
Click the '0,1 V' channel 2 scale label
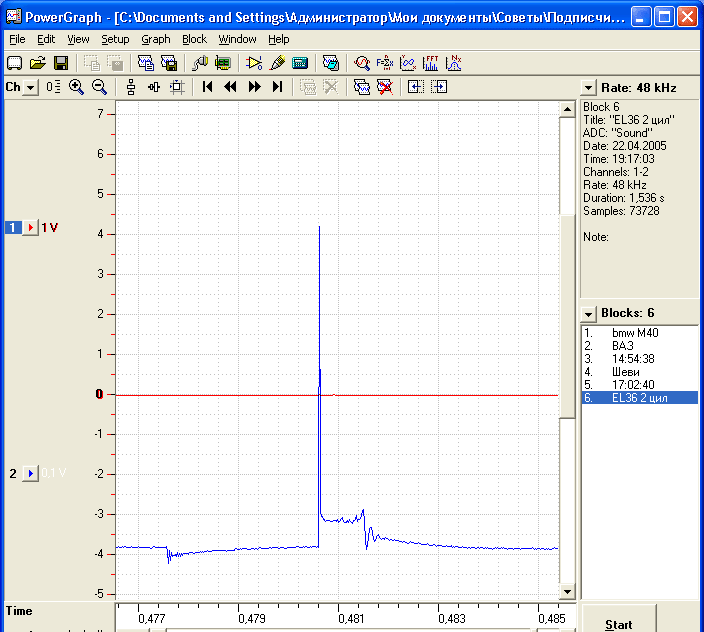[53, 473]
